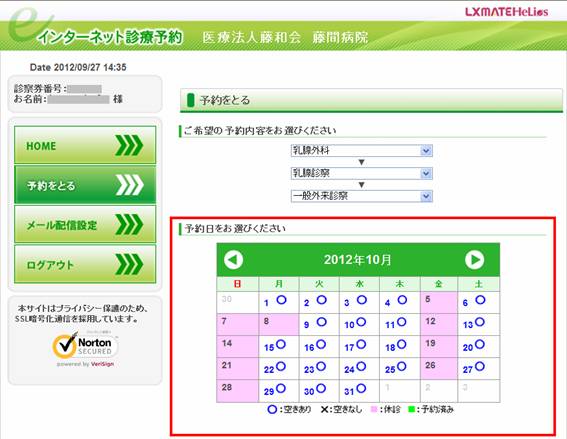Select open slot on October 25
The width and height of the screenshot is (567, 439).
pyautogui.click(x=401, y=366)
